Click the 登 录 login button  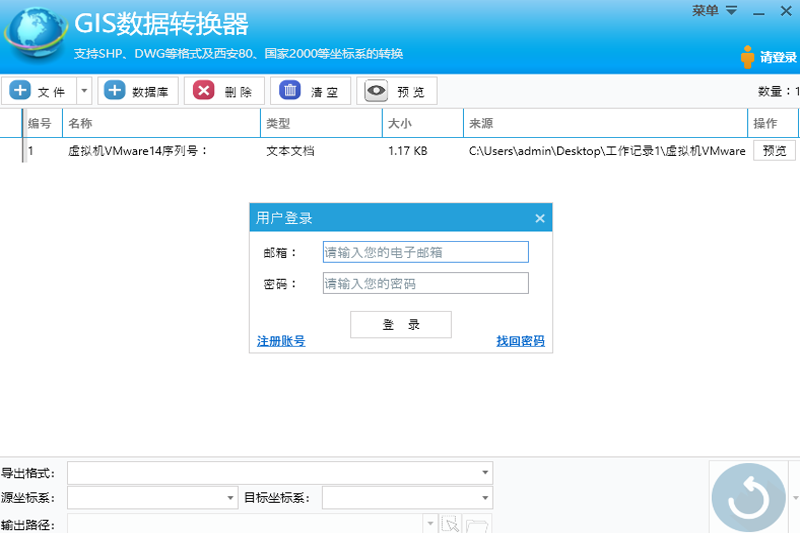[x=401, y=324]
